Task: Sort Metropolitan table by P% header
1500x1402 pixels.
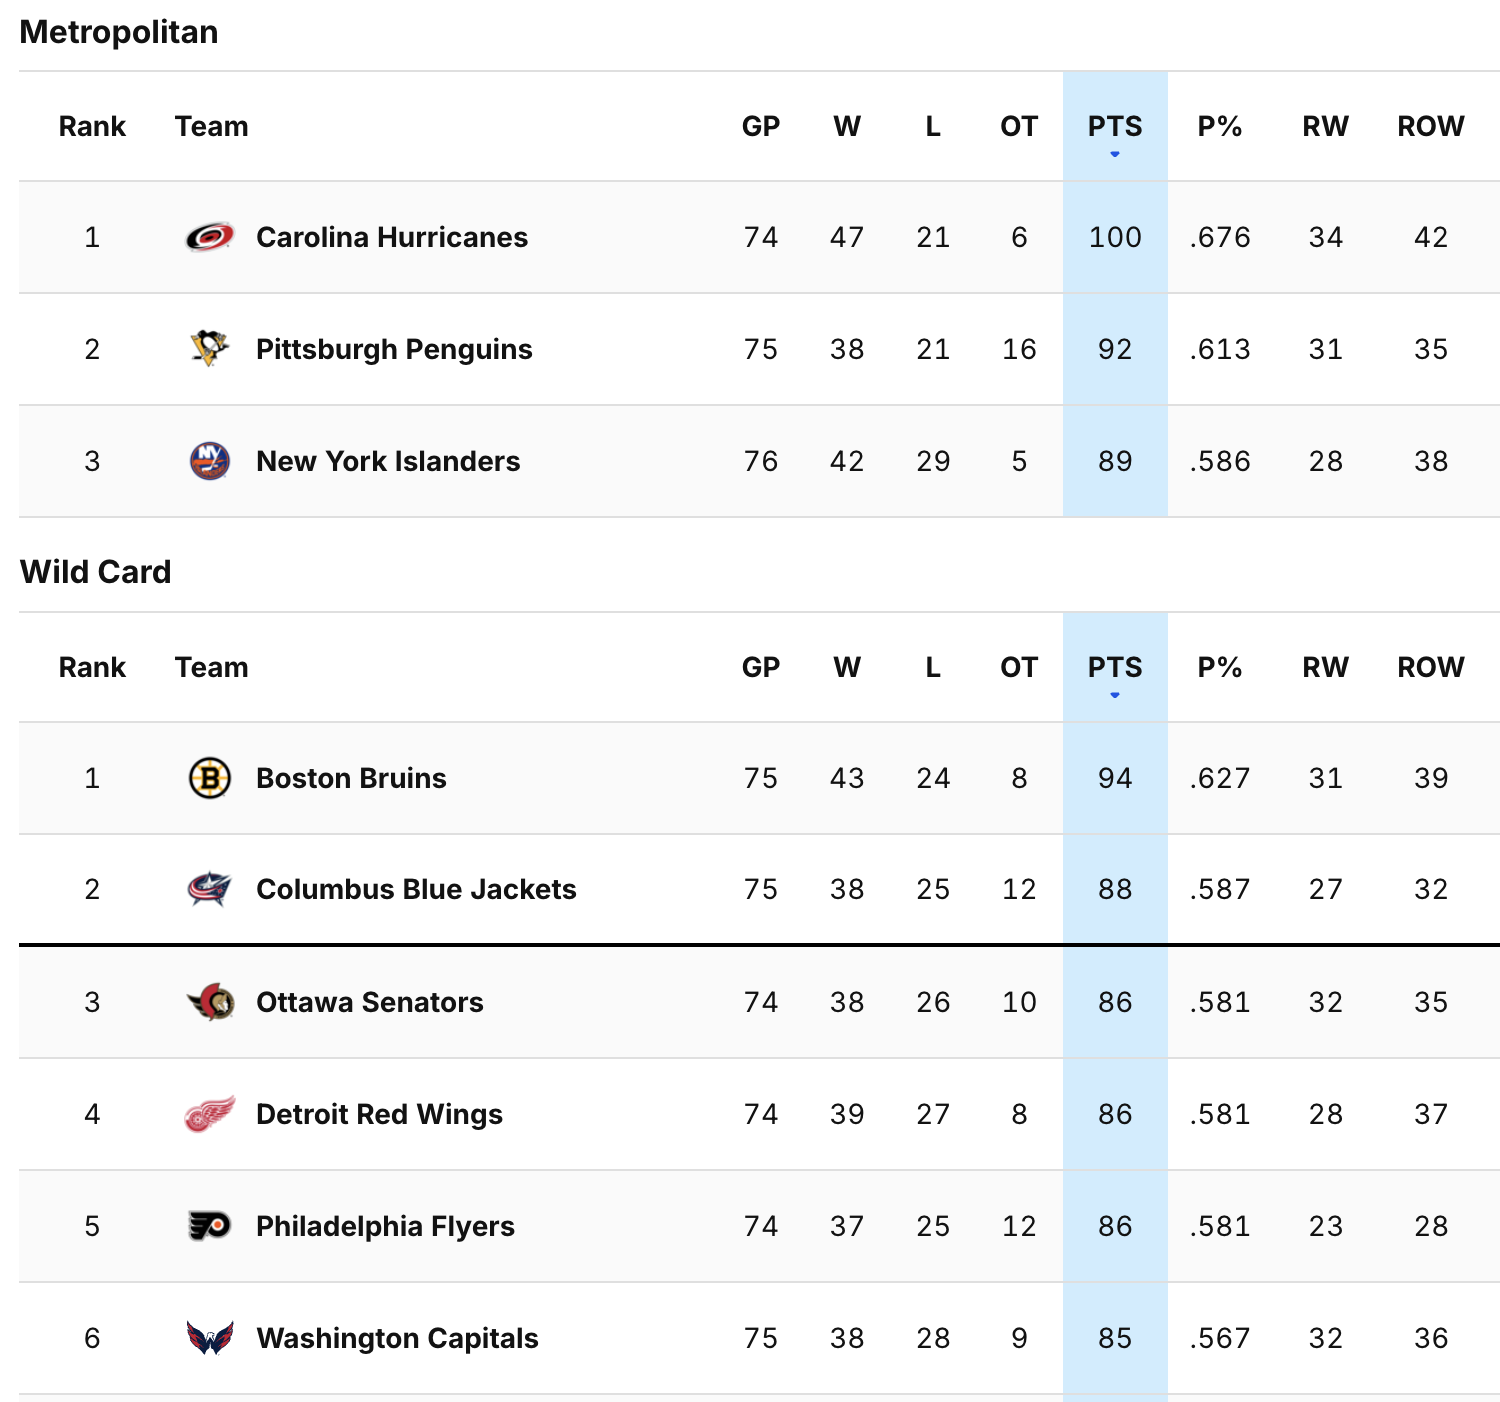Action: (x=1220, y=127)
